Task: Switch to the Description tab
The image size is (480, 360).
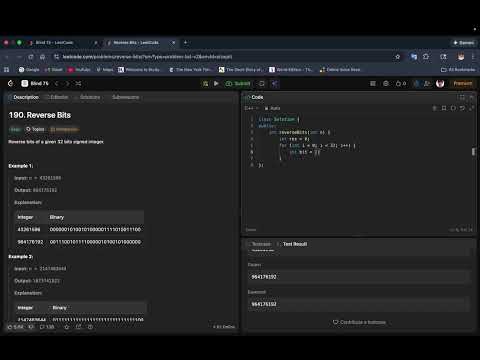Action: click(24, 97)
